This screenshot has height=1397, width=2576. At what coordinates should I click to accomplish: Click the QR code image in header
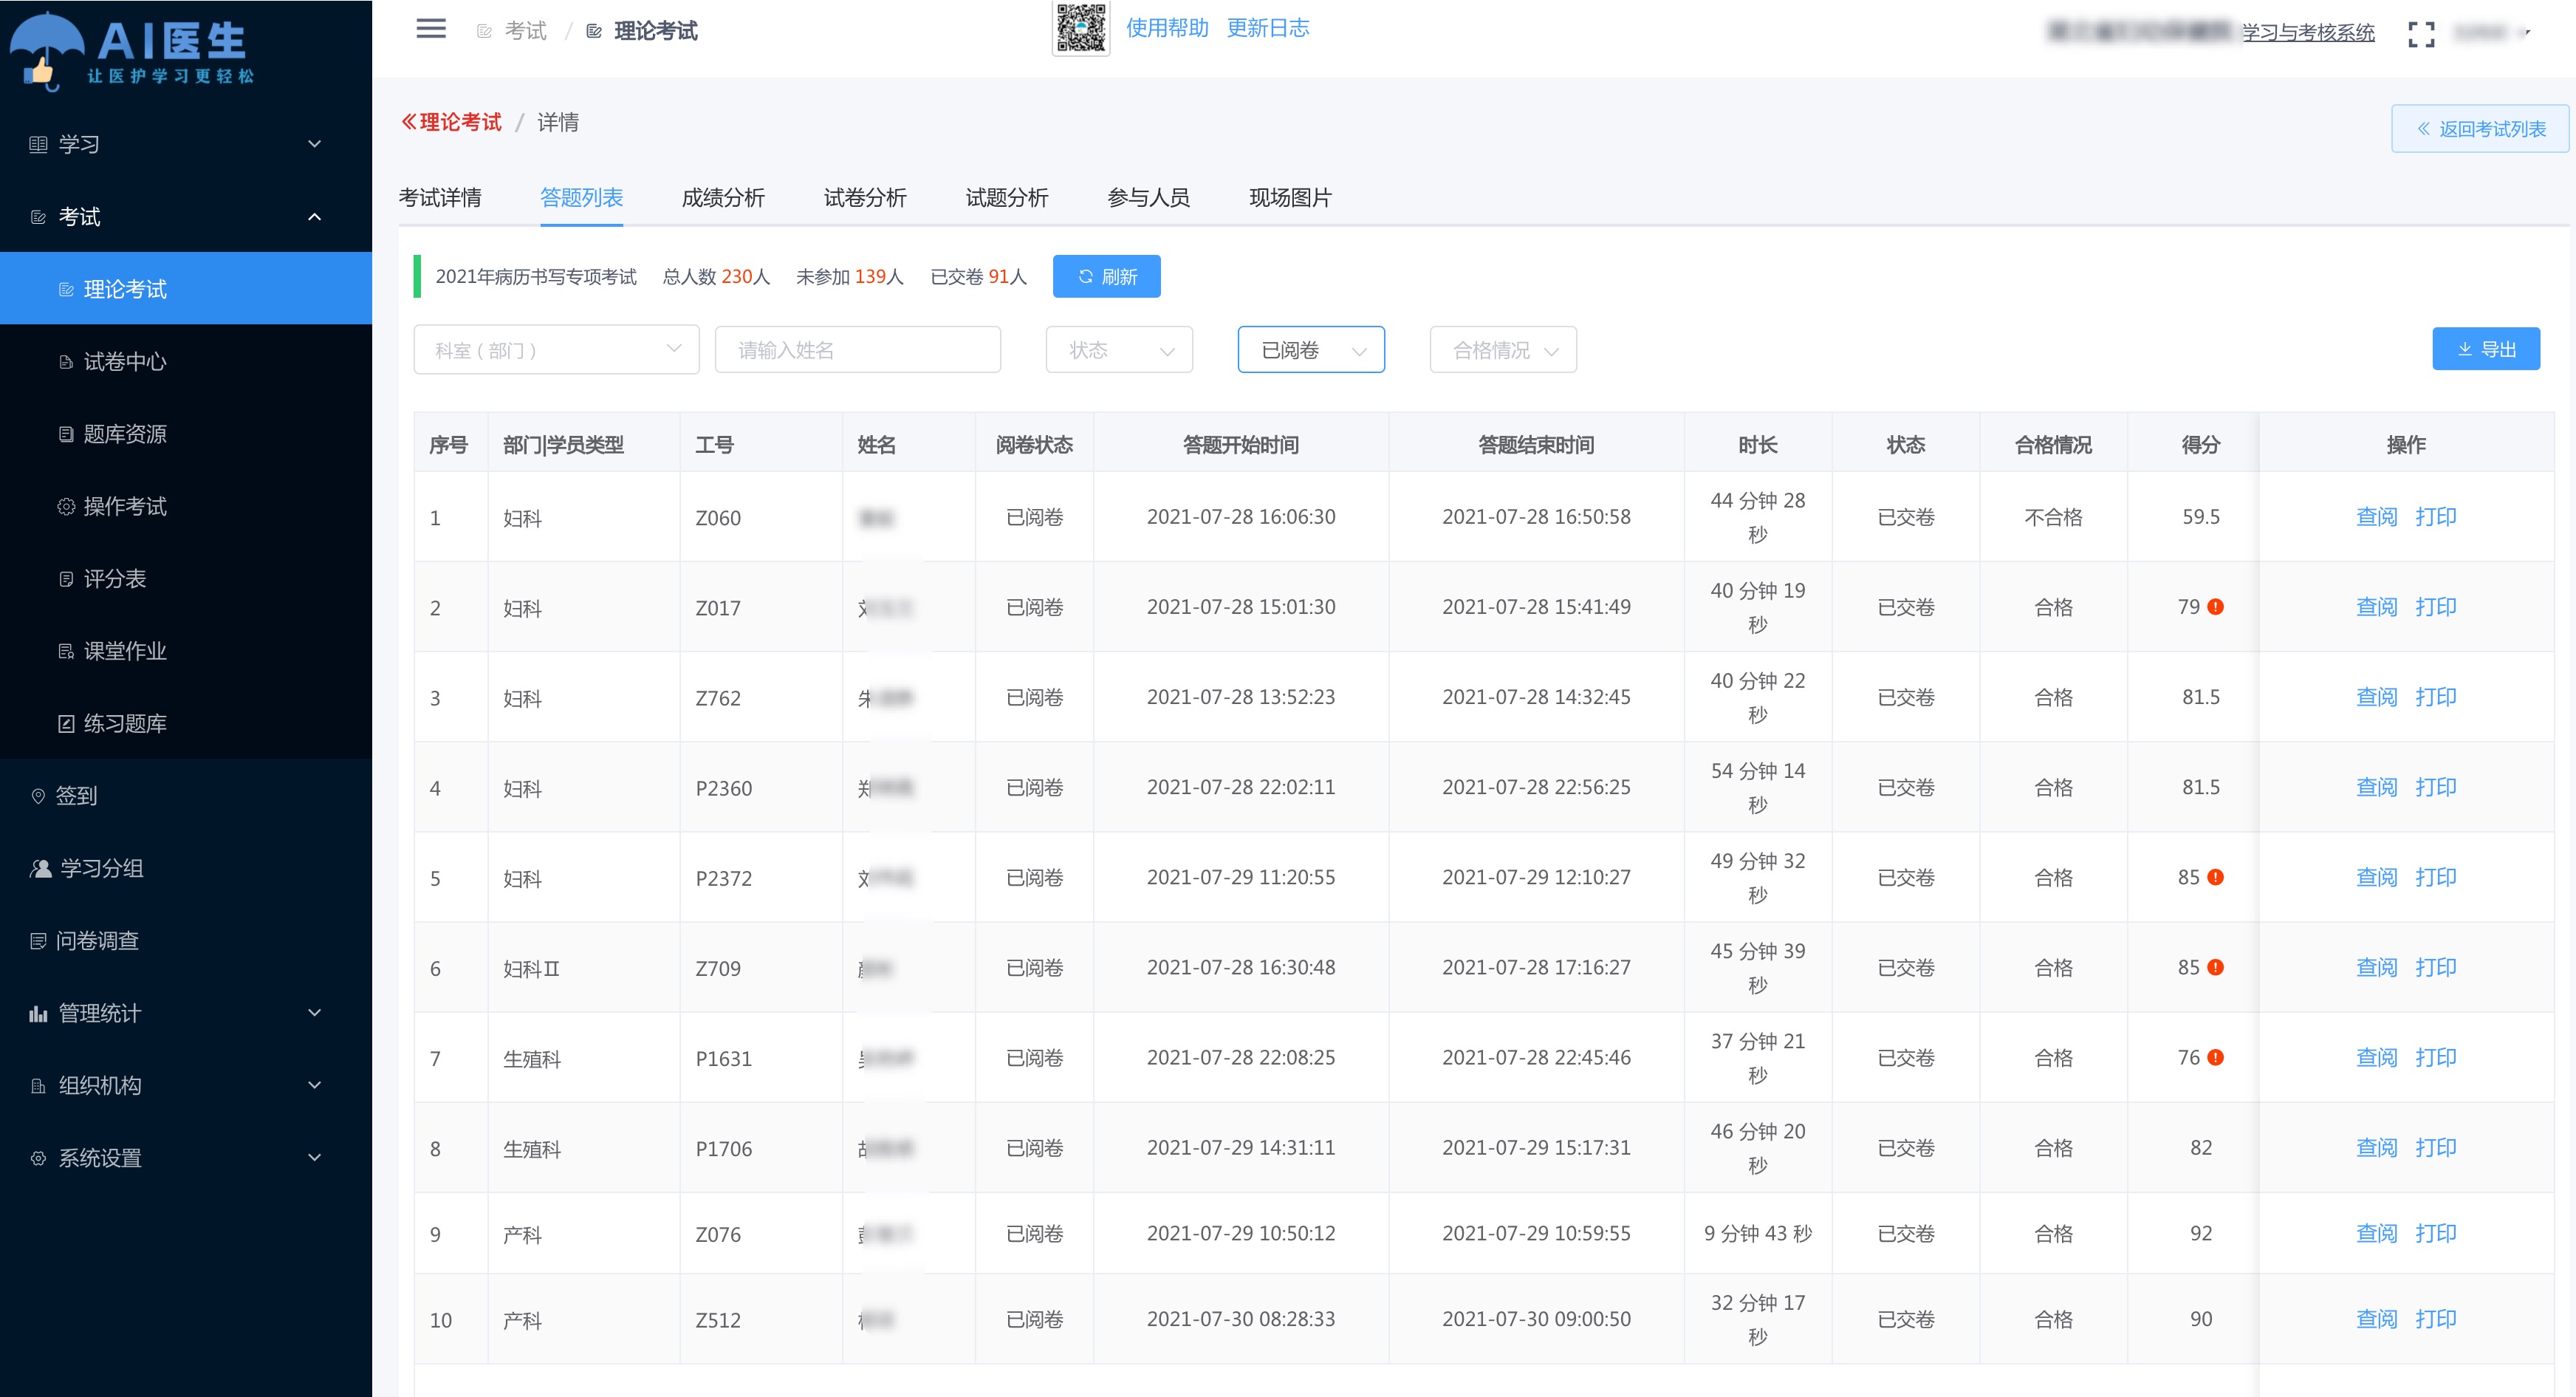coord(1081,28)
